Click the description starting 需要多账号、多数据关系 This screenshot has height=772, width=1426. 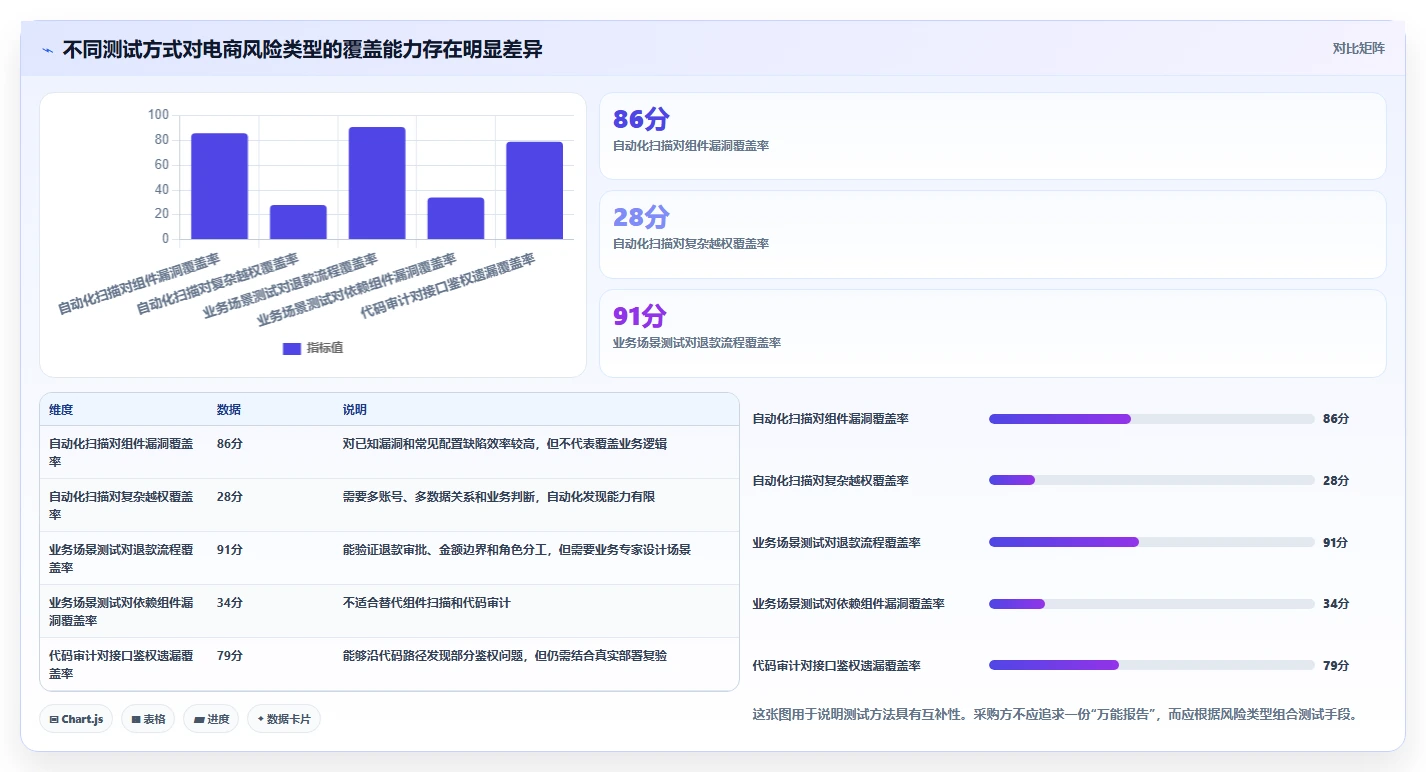[x=499, y=497]
